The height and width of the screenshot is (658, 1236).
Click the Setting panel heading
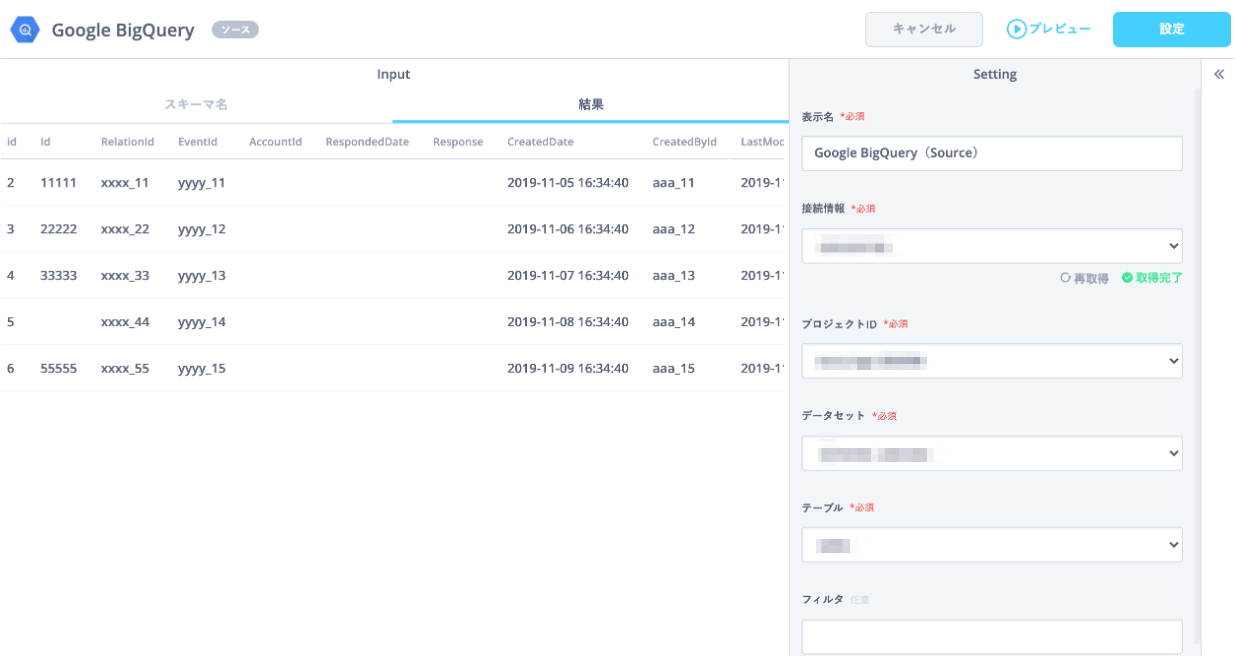click(995, 74)
